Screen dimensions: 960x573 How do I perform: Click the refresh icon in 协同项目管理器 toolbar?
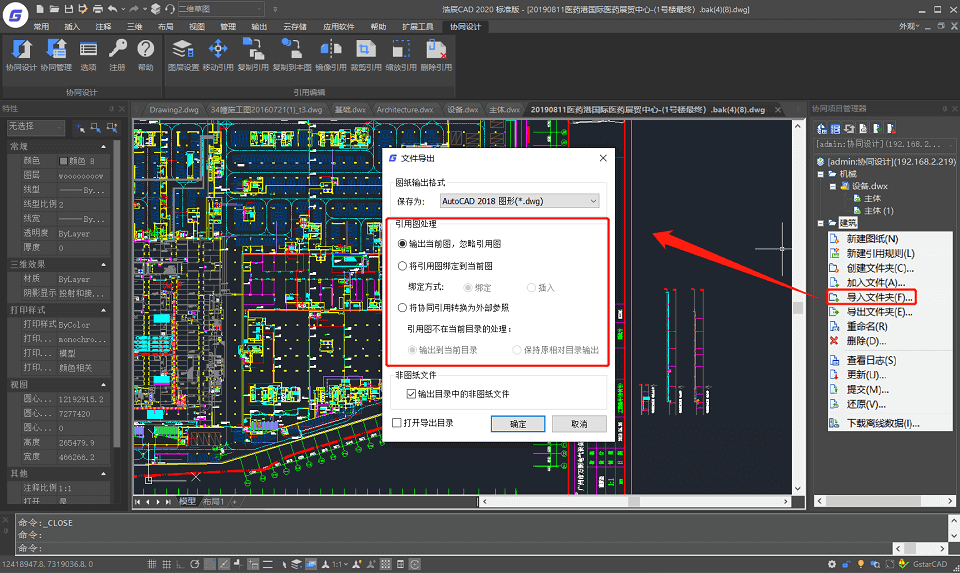[849, 129]
